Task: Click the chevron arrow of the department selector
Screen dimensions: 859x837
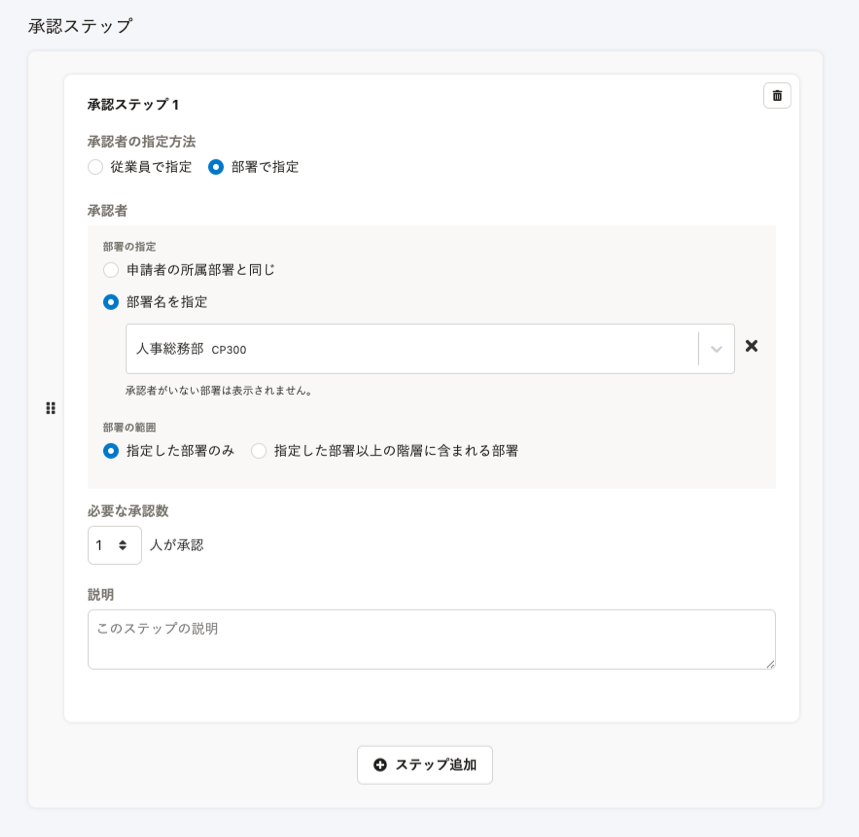Action: (716, 349)
